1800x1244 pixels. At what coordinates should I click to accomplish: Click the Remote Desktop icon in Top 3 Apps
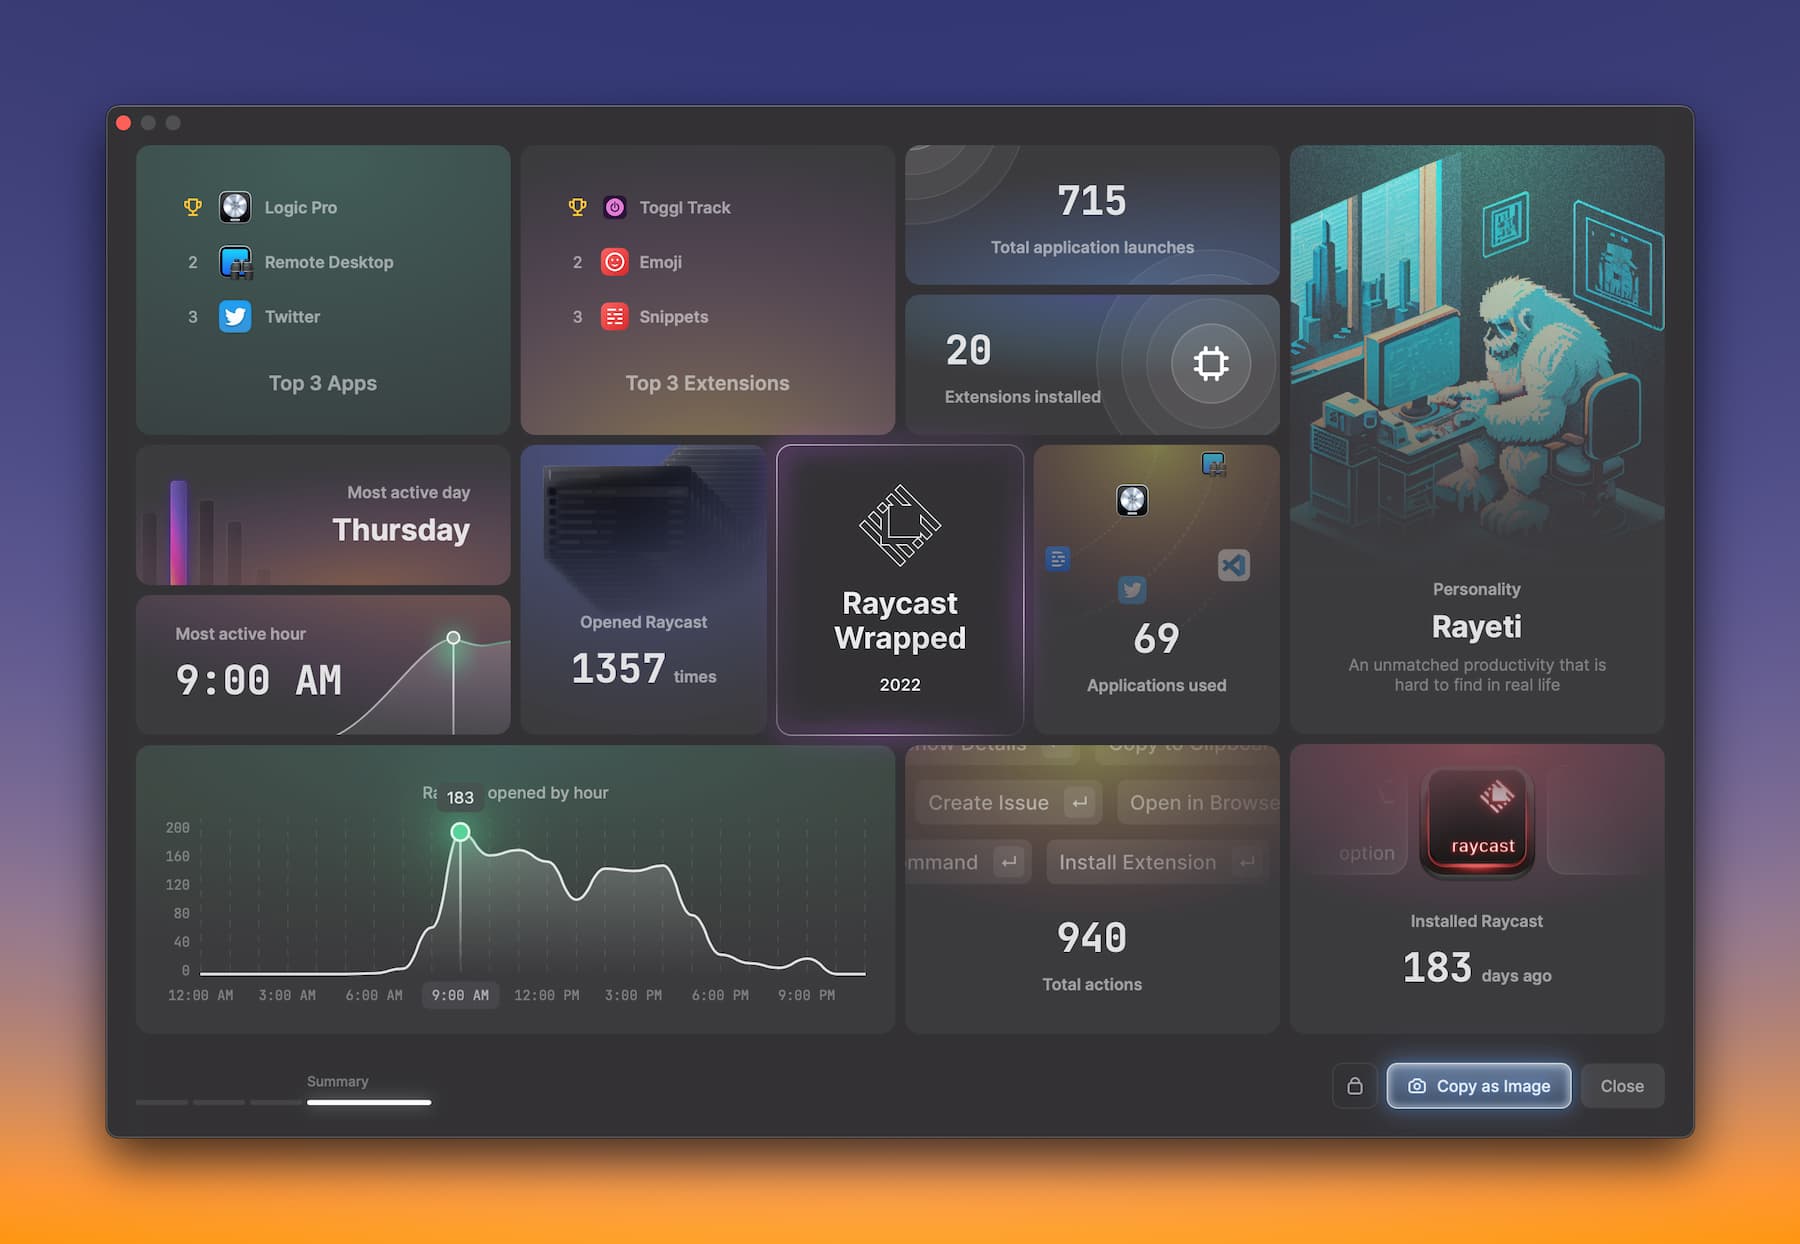pyautogui.click(x=235, y=262)
